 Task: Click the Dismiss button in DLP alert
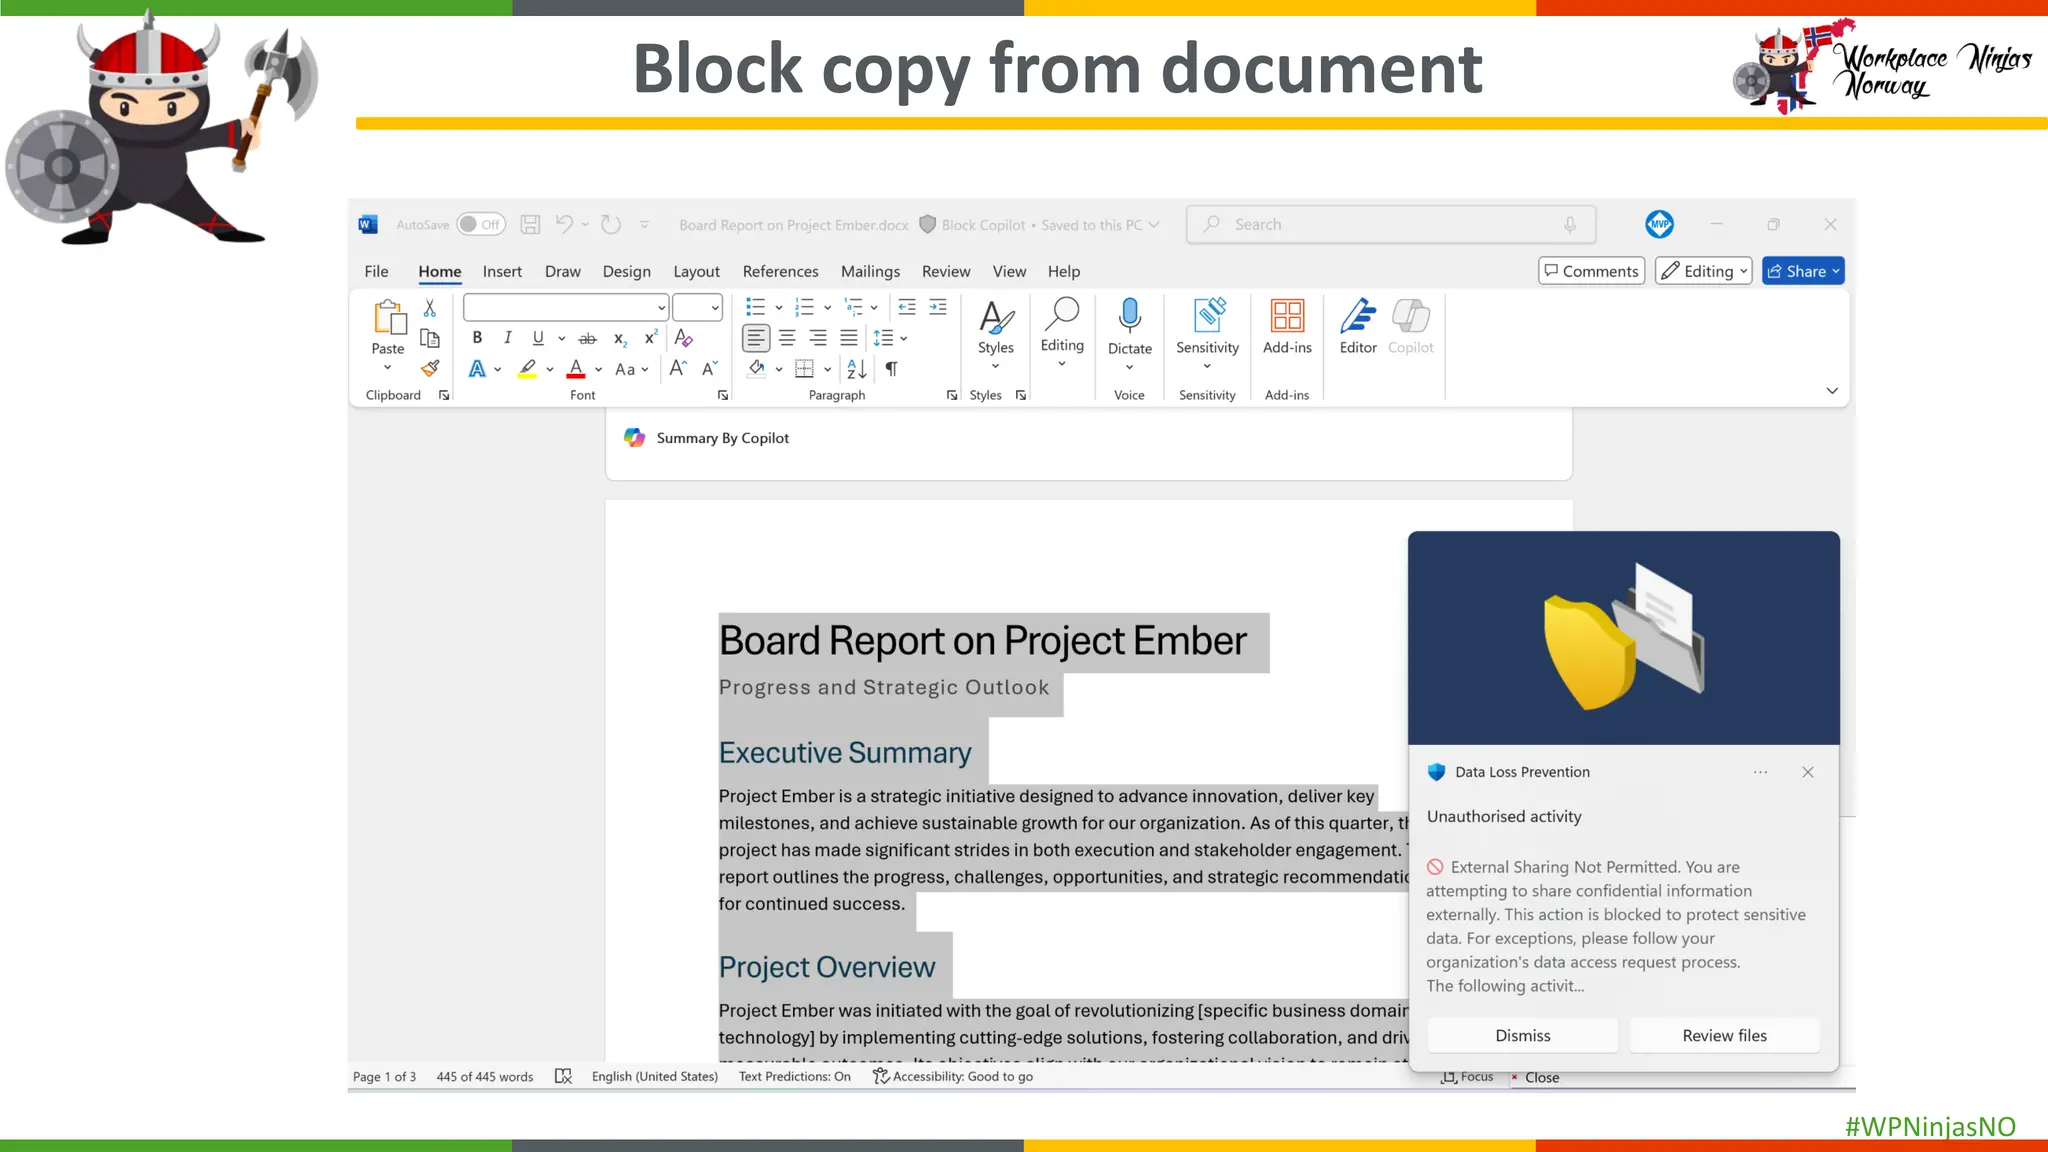pyautogui.click(x=1522, y=1036)
